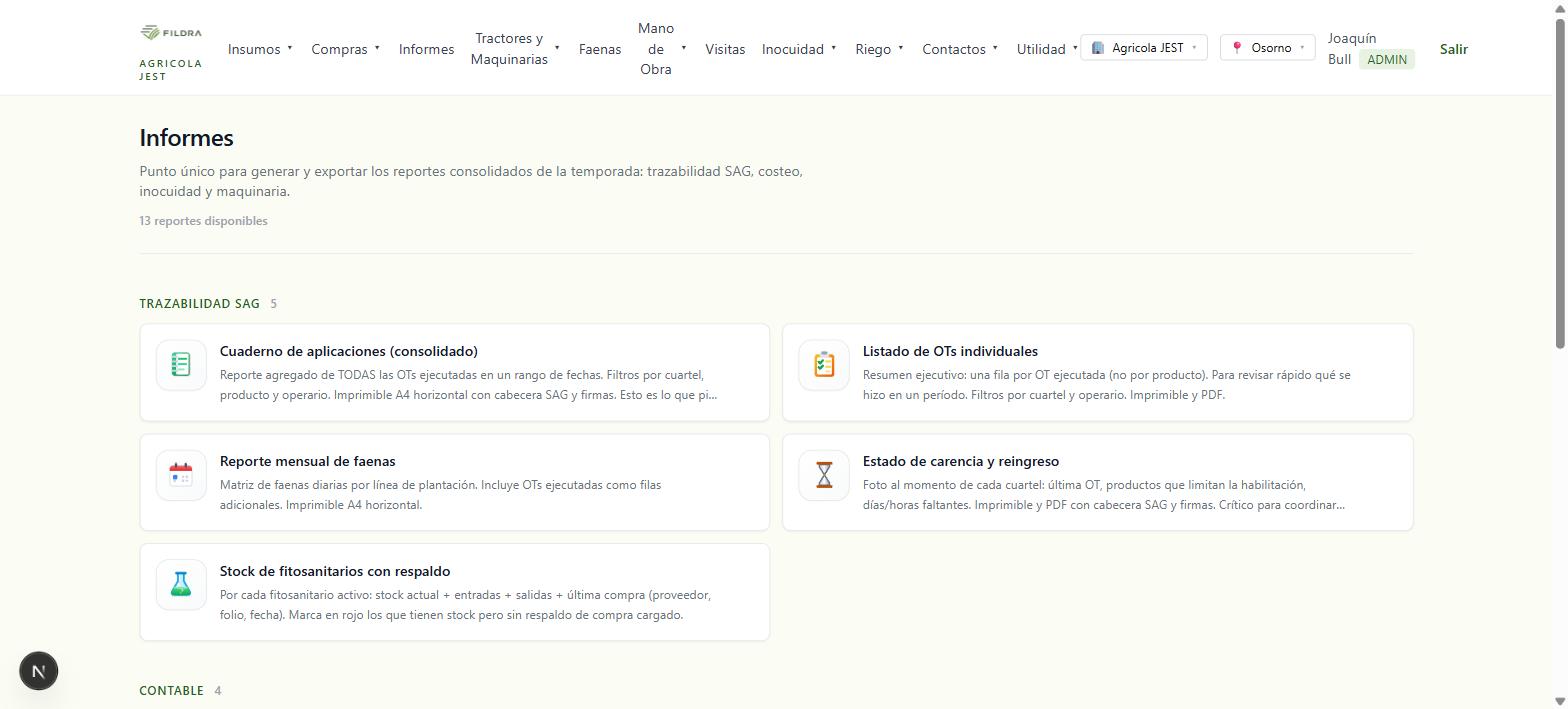Open Estado de carencia y reingreso report
Viewport: 1568px width, 709px height.
(x=1098, y=482)
